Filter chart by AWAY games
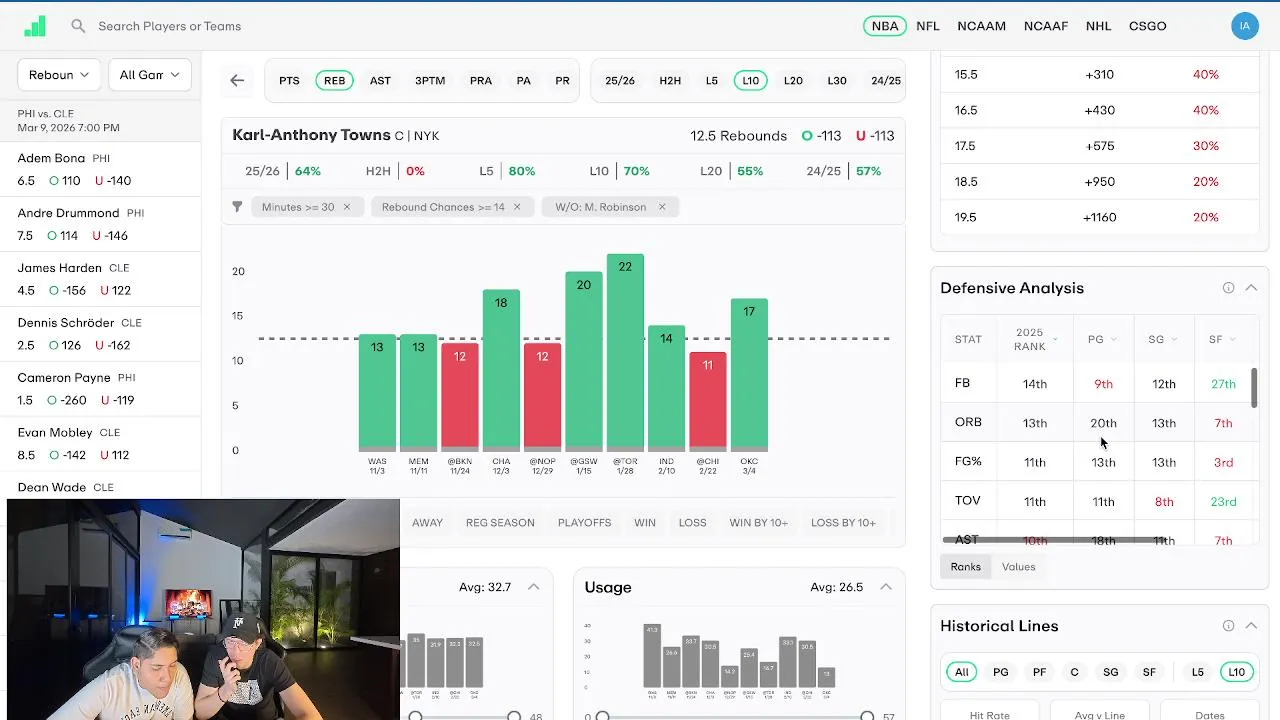1280x720 pixels. point(427,523)
